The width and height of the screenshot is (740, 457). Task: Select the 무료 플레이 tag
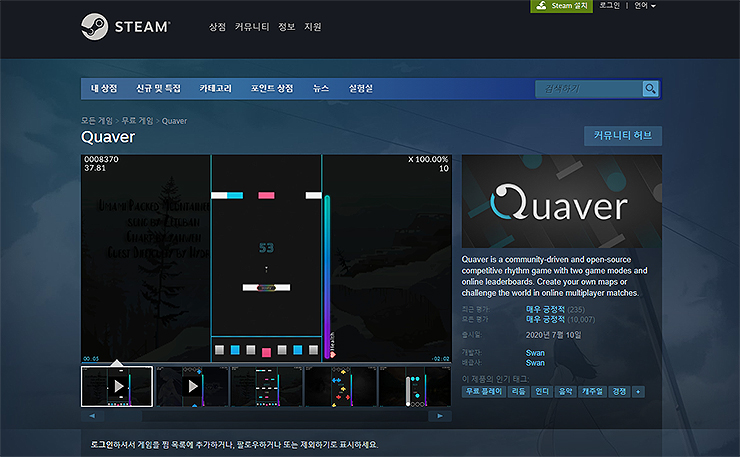pyautogui.click(x=484, y=391)
